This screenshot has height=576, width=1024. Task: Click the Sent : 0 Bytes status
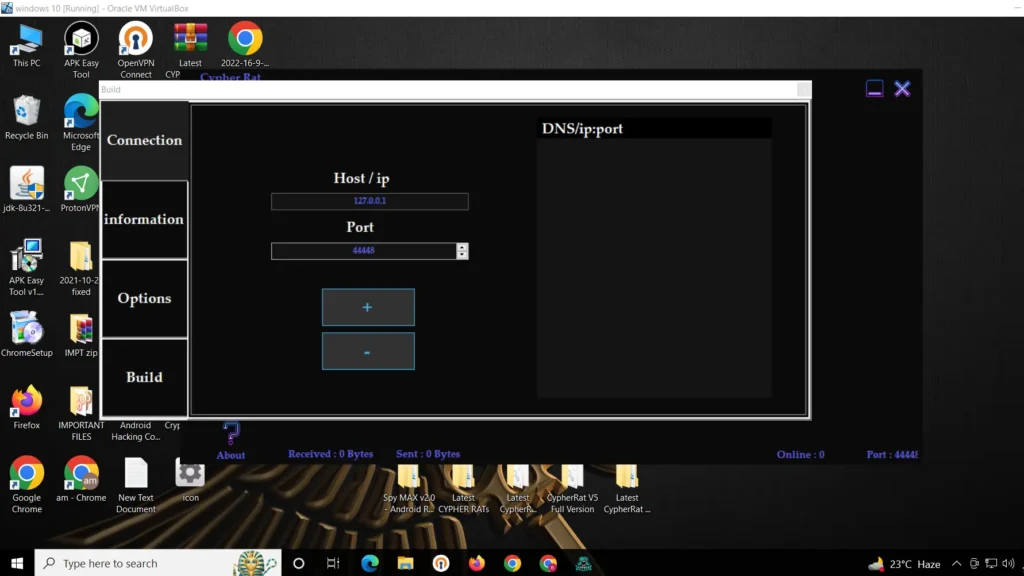click(428, 454)
